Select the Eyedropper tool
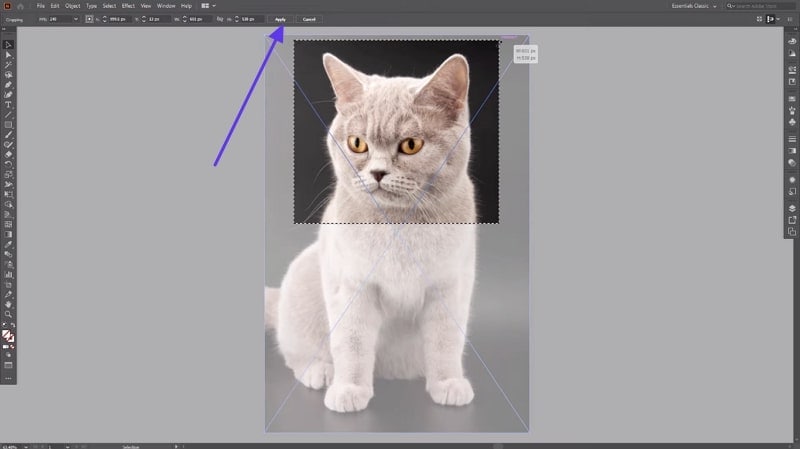Image resolution: width=800 pixels, height=449 pixels. [8, 244]
